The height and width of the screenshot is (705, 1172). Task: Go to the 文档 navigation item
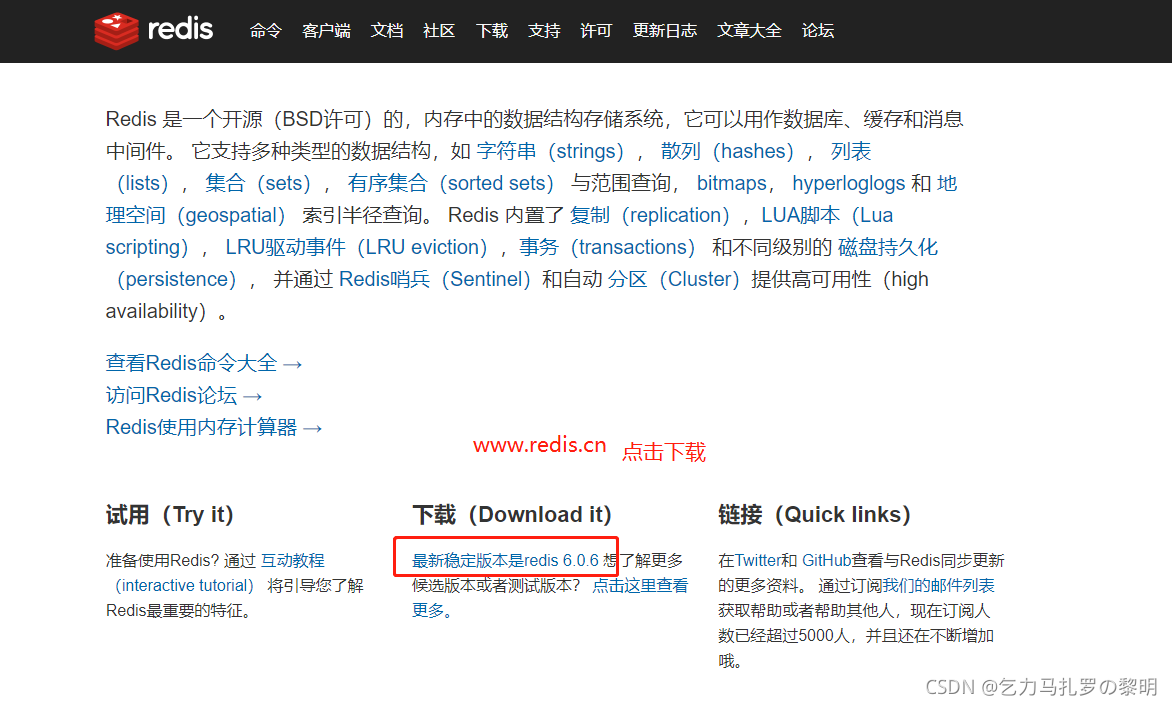[386, 31]
